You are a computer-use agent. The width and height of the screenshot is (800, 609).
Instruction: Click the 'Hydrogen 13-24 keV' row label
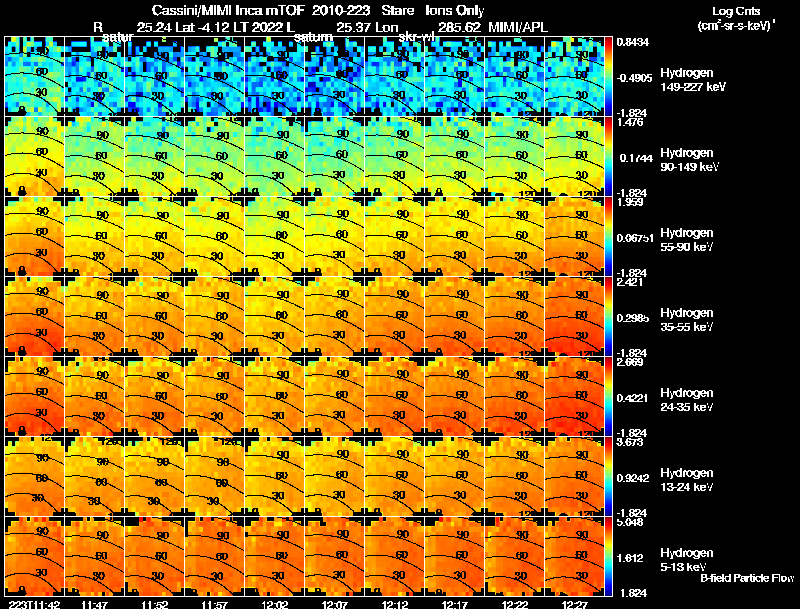(x=686, y=480)
